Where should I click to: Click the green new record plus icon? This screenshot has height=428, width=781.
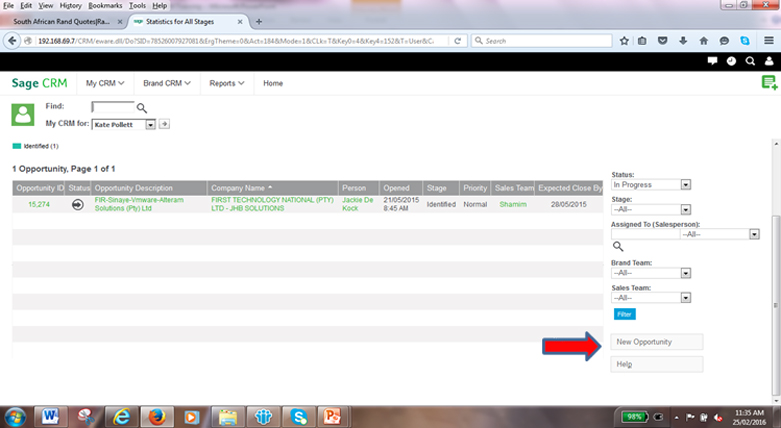tap(770, 83)
